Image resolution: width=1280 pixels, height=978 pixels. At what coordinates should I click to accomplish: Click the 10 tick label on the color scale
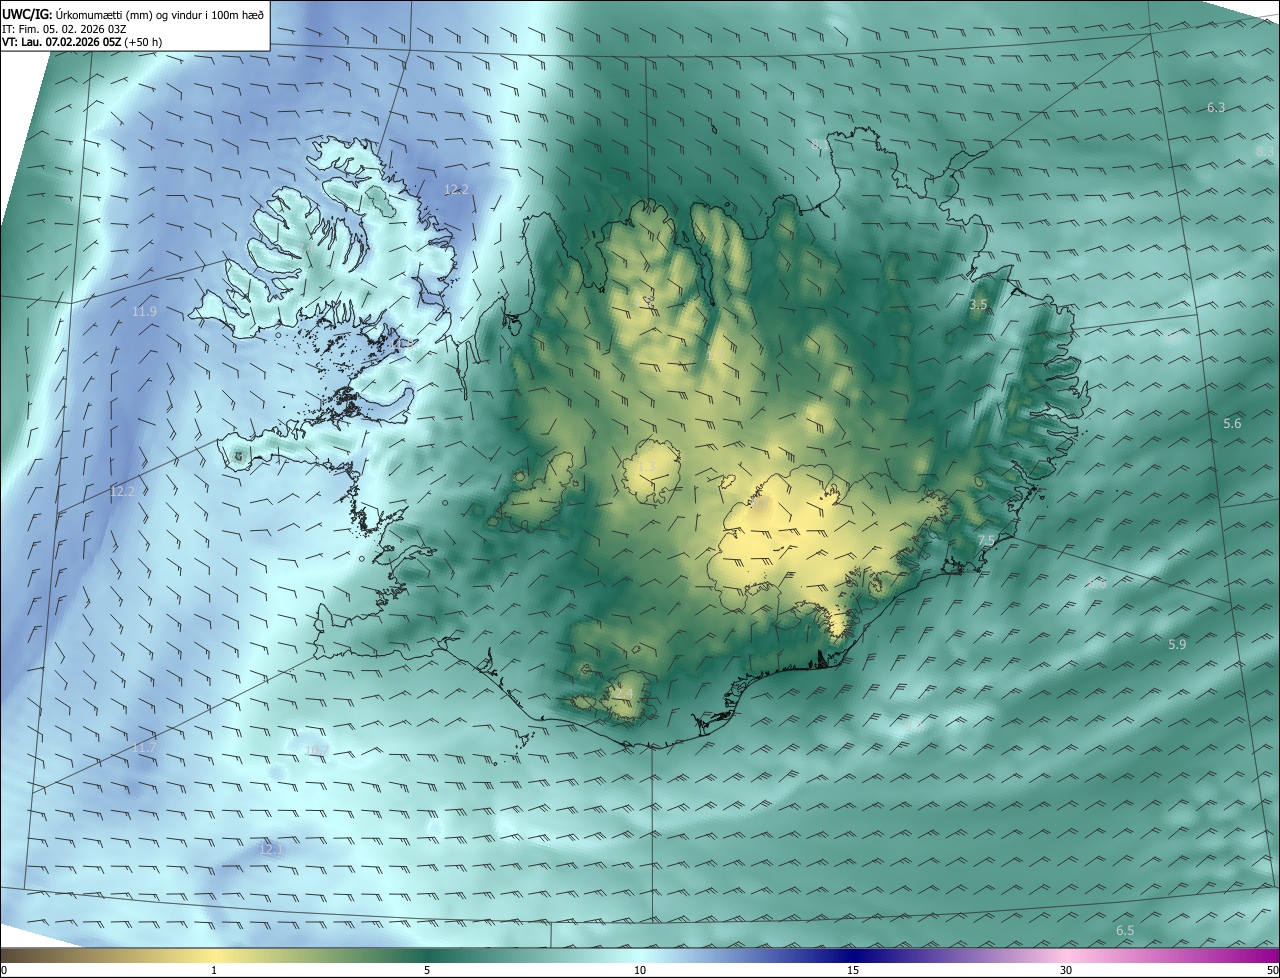640,970
